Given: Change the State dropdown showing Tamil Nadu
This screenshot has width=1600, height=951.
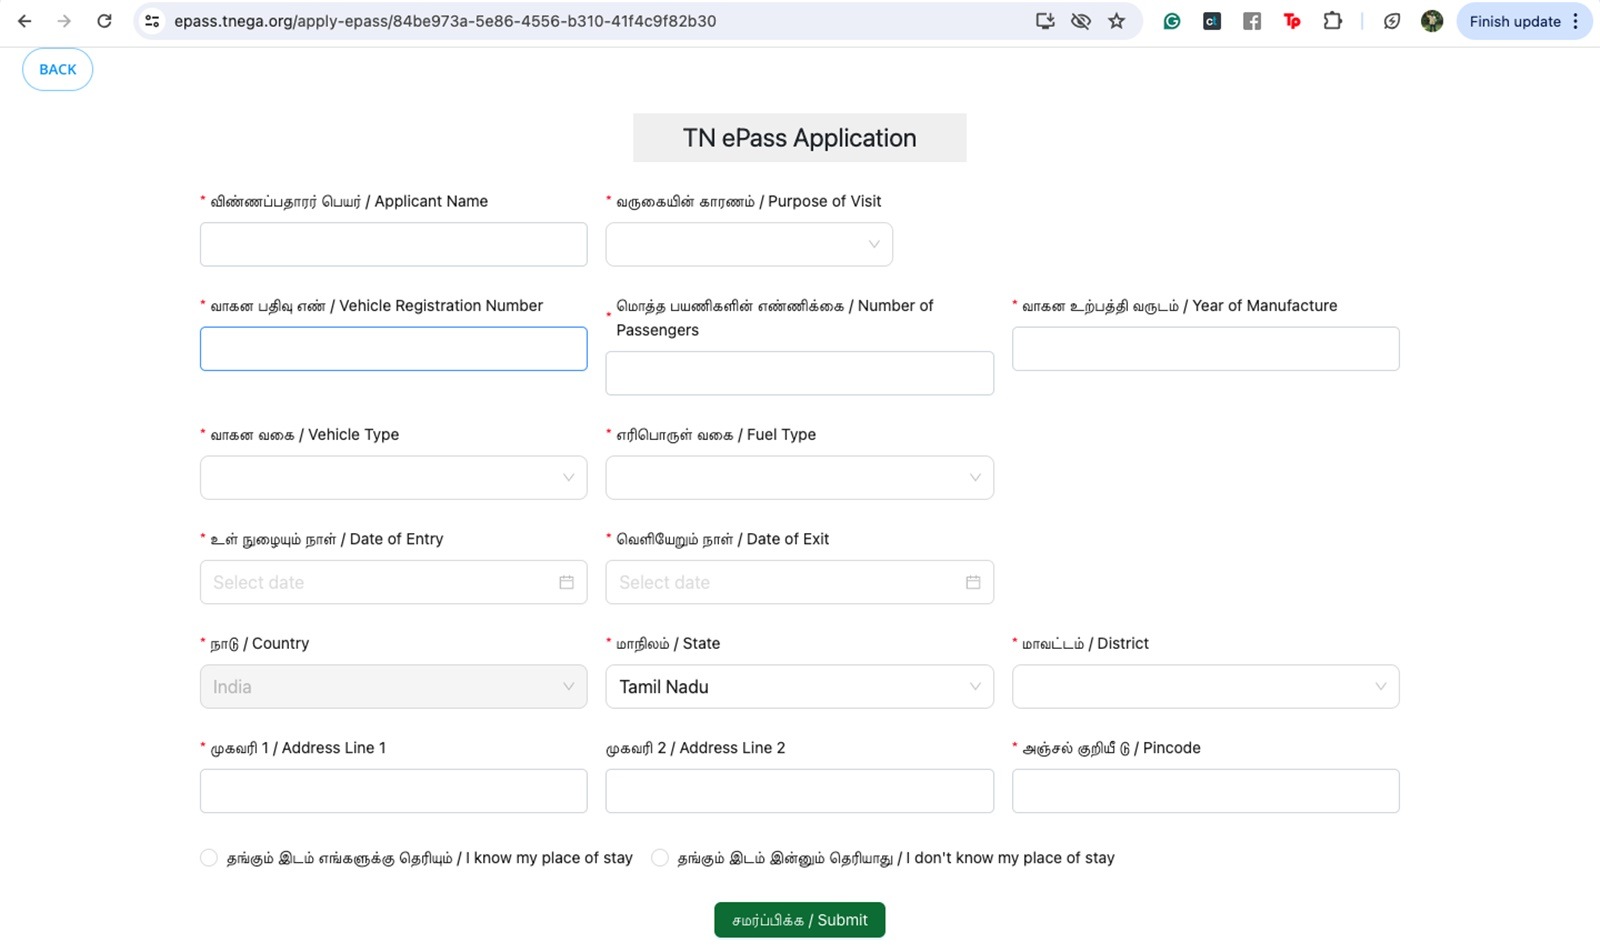Looking at the screenshot, I should 799,687.
